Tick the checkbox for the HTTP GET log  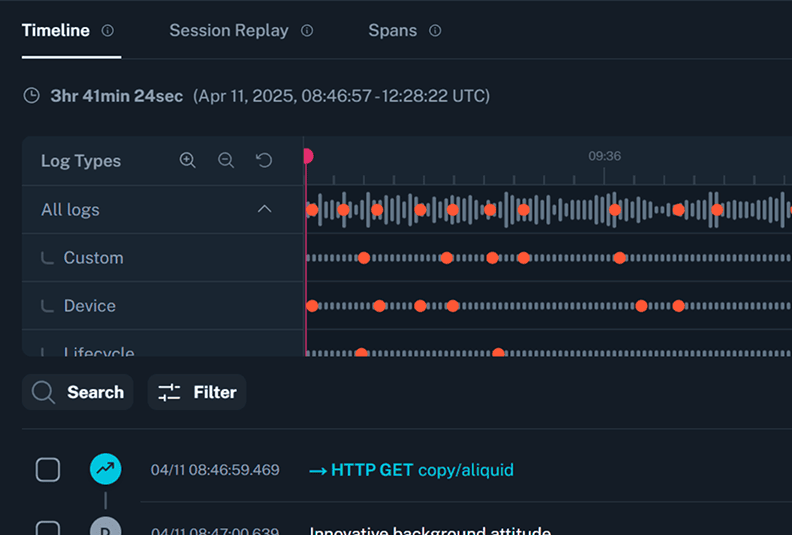[x=48, y=470]
